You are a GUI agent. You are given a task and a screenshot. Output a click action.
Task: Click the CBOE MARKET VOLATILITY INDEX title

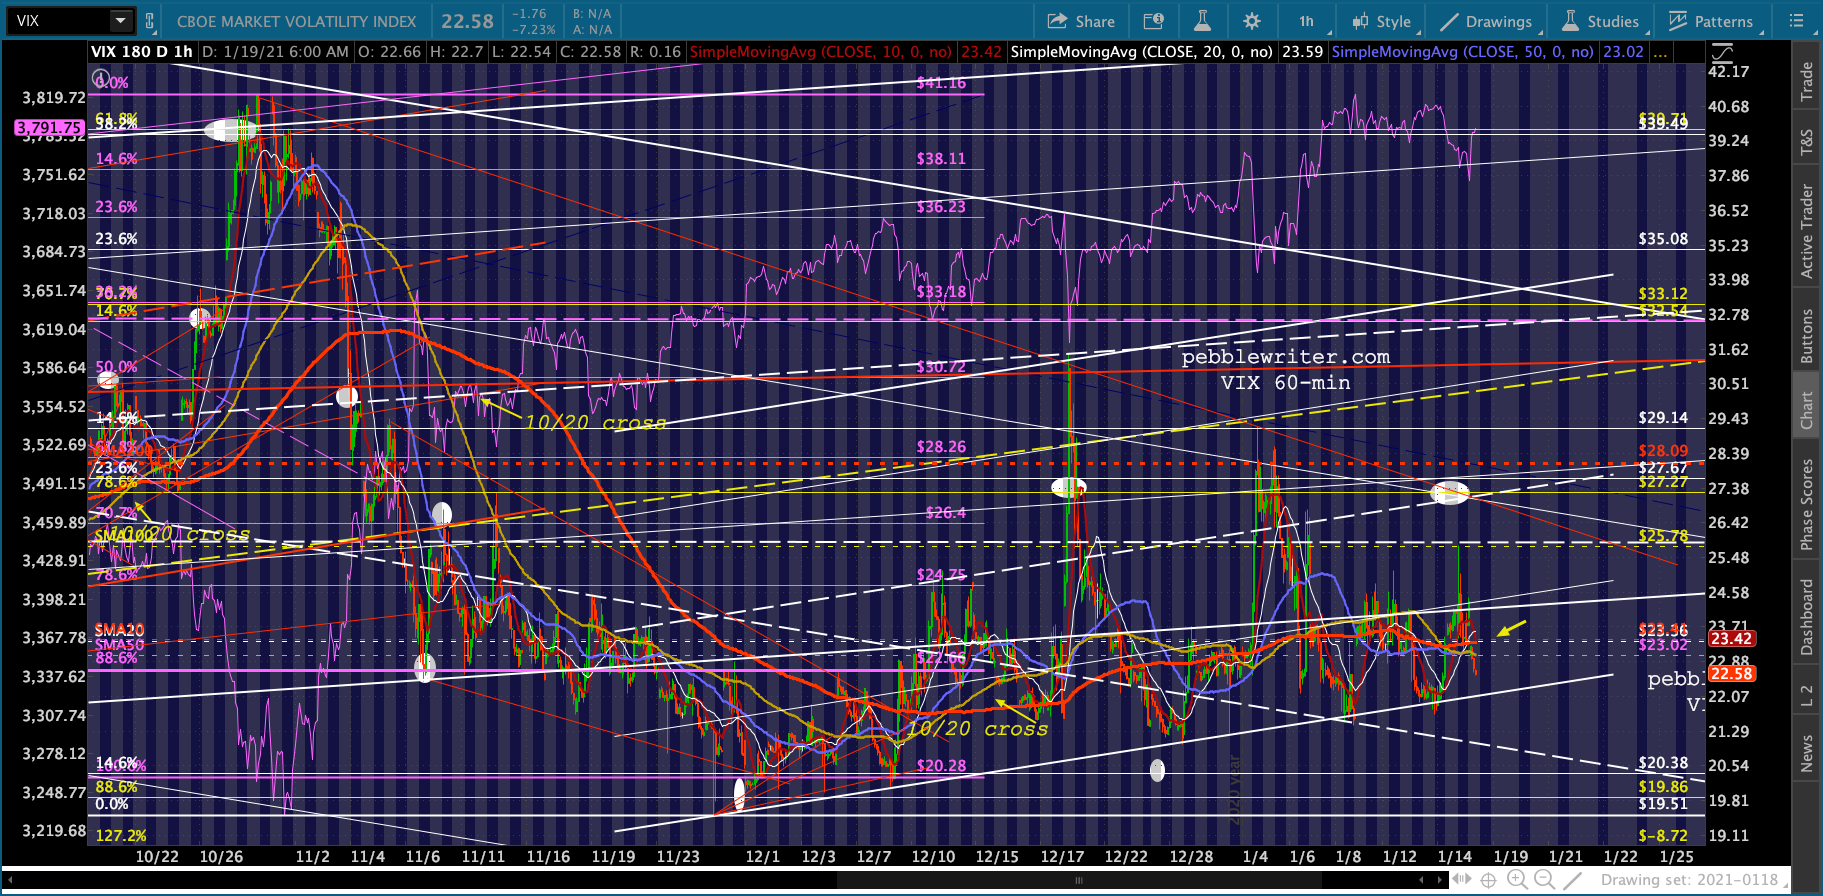[x=296, y=21]
